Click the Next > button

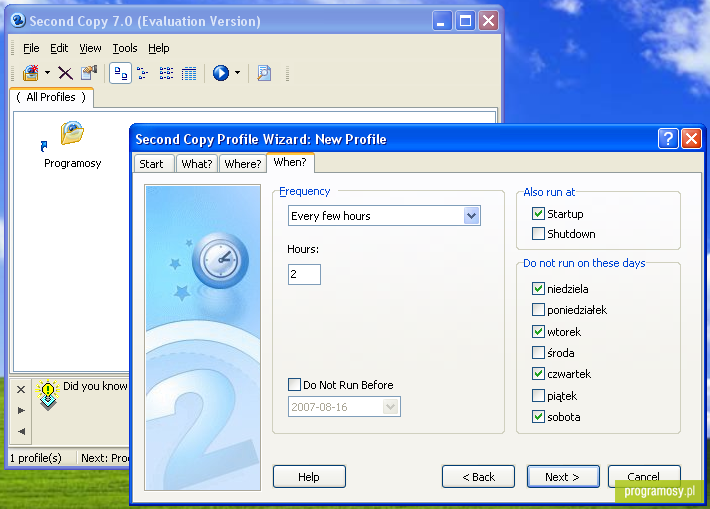[563, 476]
